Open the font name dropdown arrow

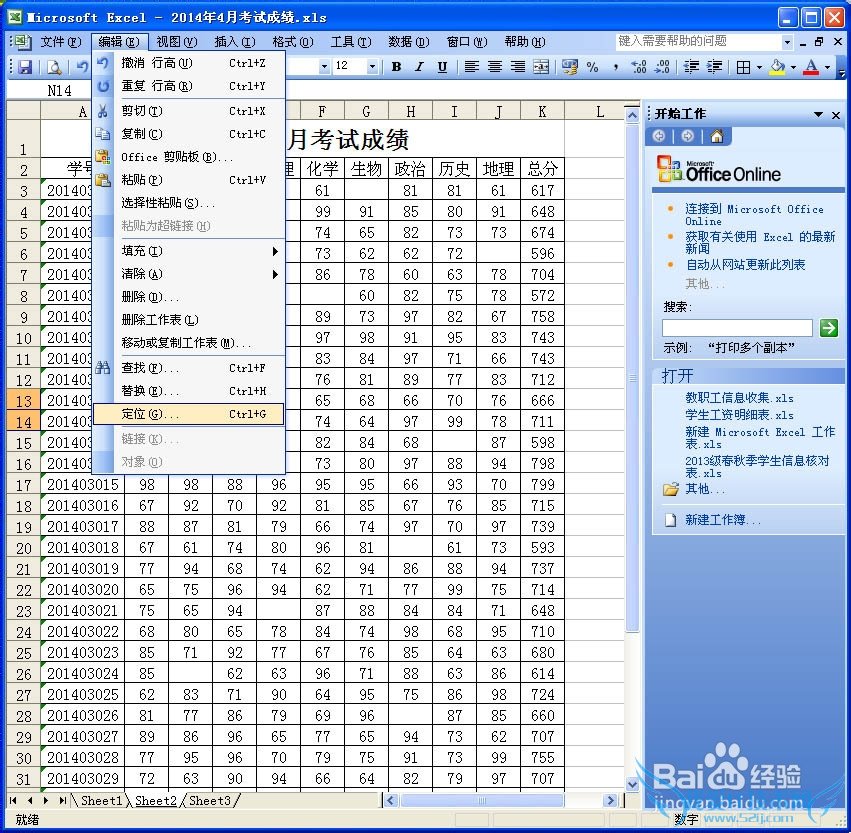point(324,67)
